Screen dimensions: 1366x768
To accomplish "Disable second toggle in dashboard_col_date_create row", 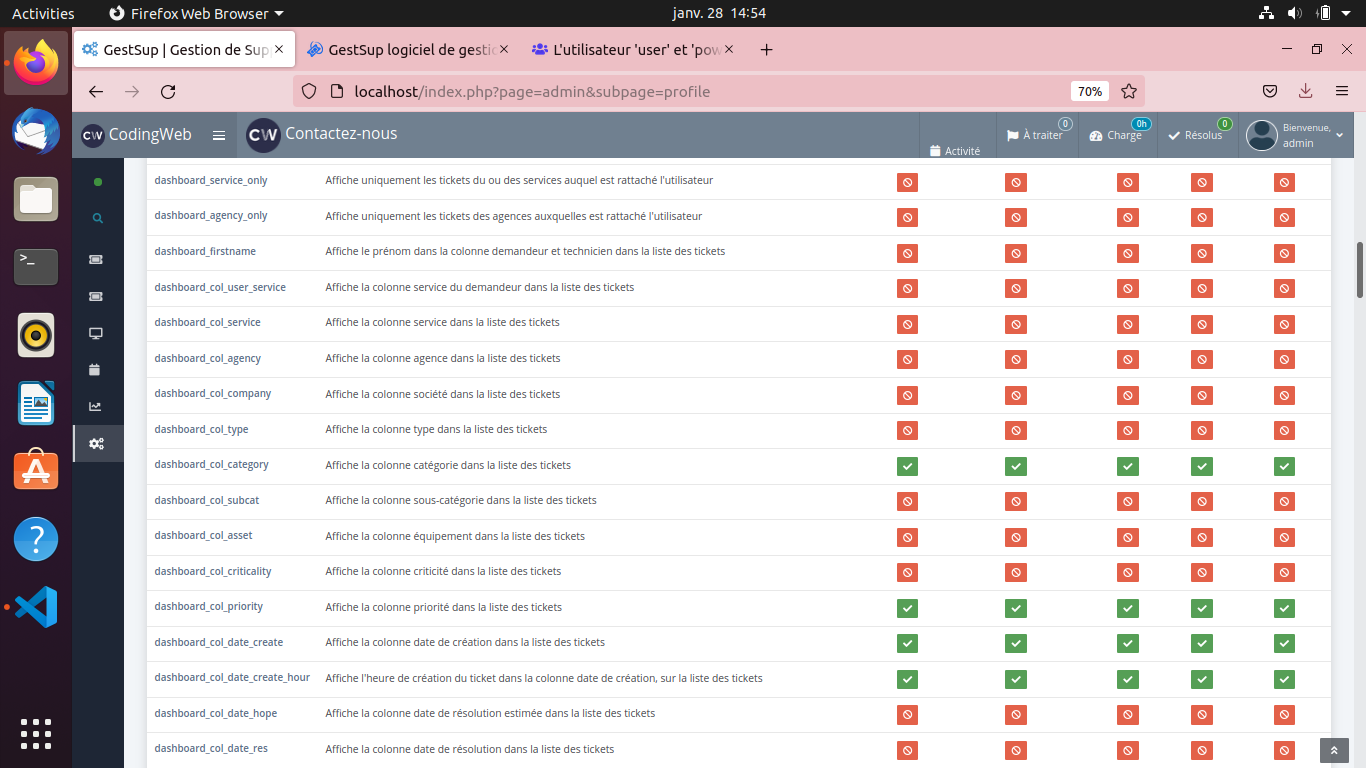I will point(1016,644).
